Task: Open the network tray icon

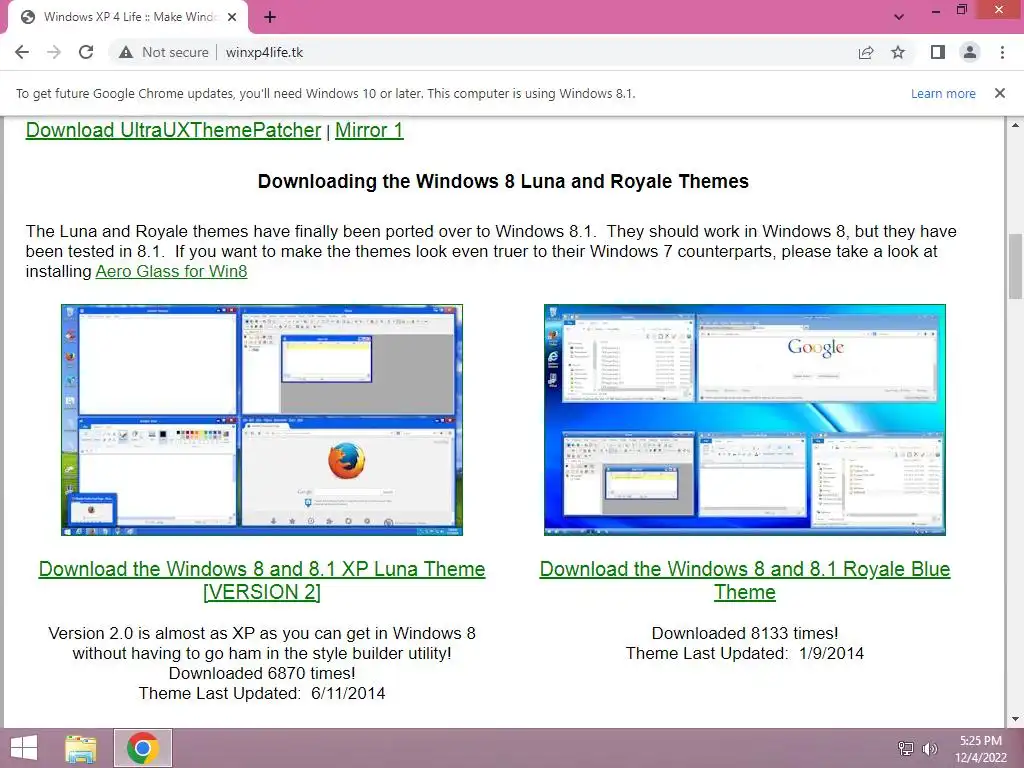Action: point(906,748)
